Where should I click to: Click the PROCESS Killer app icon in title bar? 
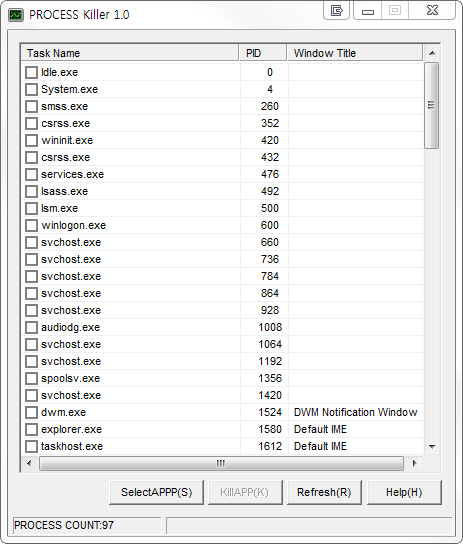click(16, 15)
